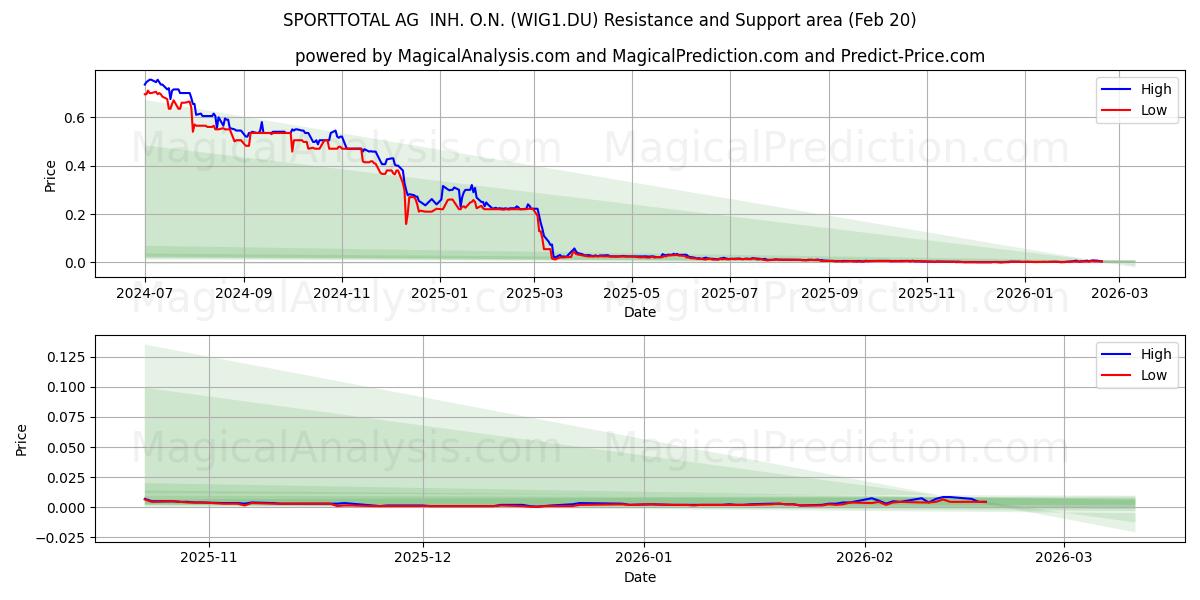Click the bottom chart's 'Price' axis label
The height and width of the screenshot is (600, 1200).
click(22, 439)
